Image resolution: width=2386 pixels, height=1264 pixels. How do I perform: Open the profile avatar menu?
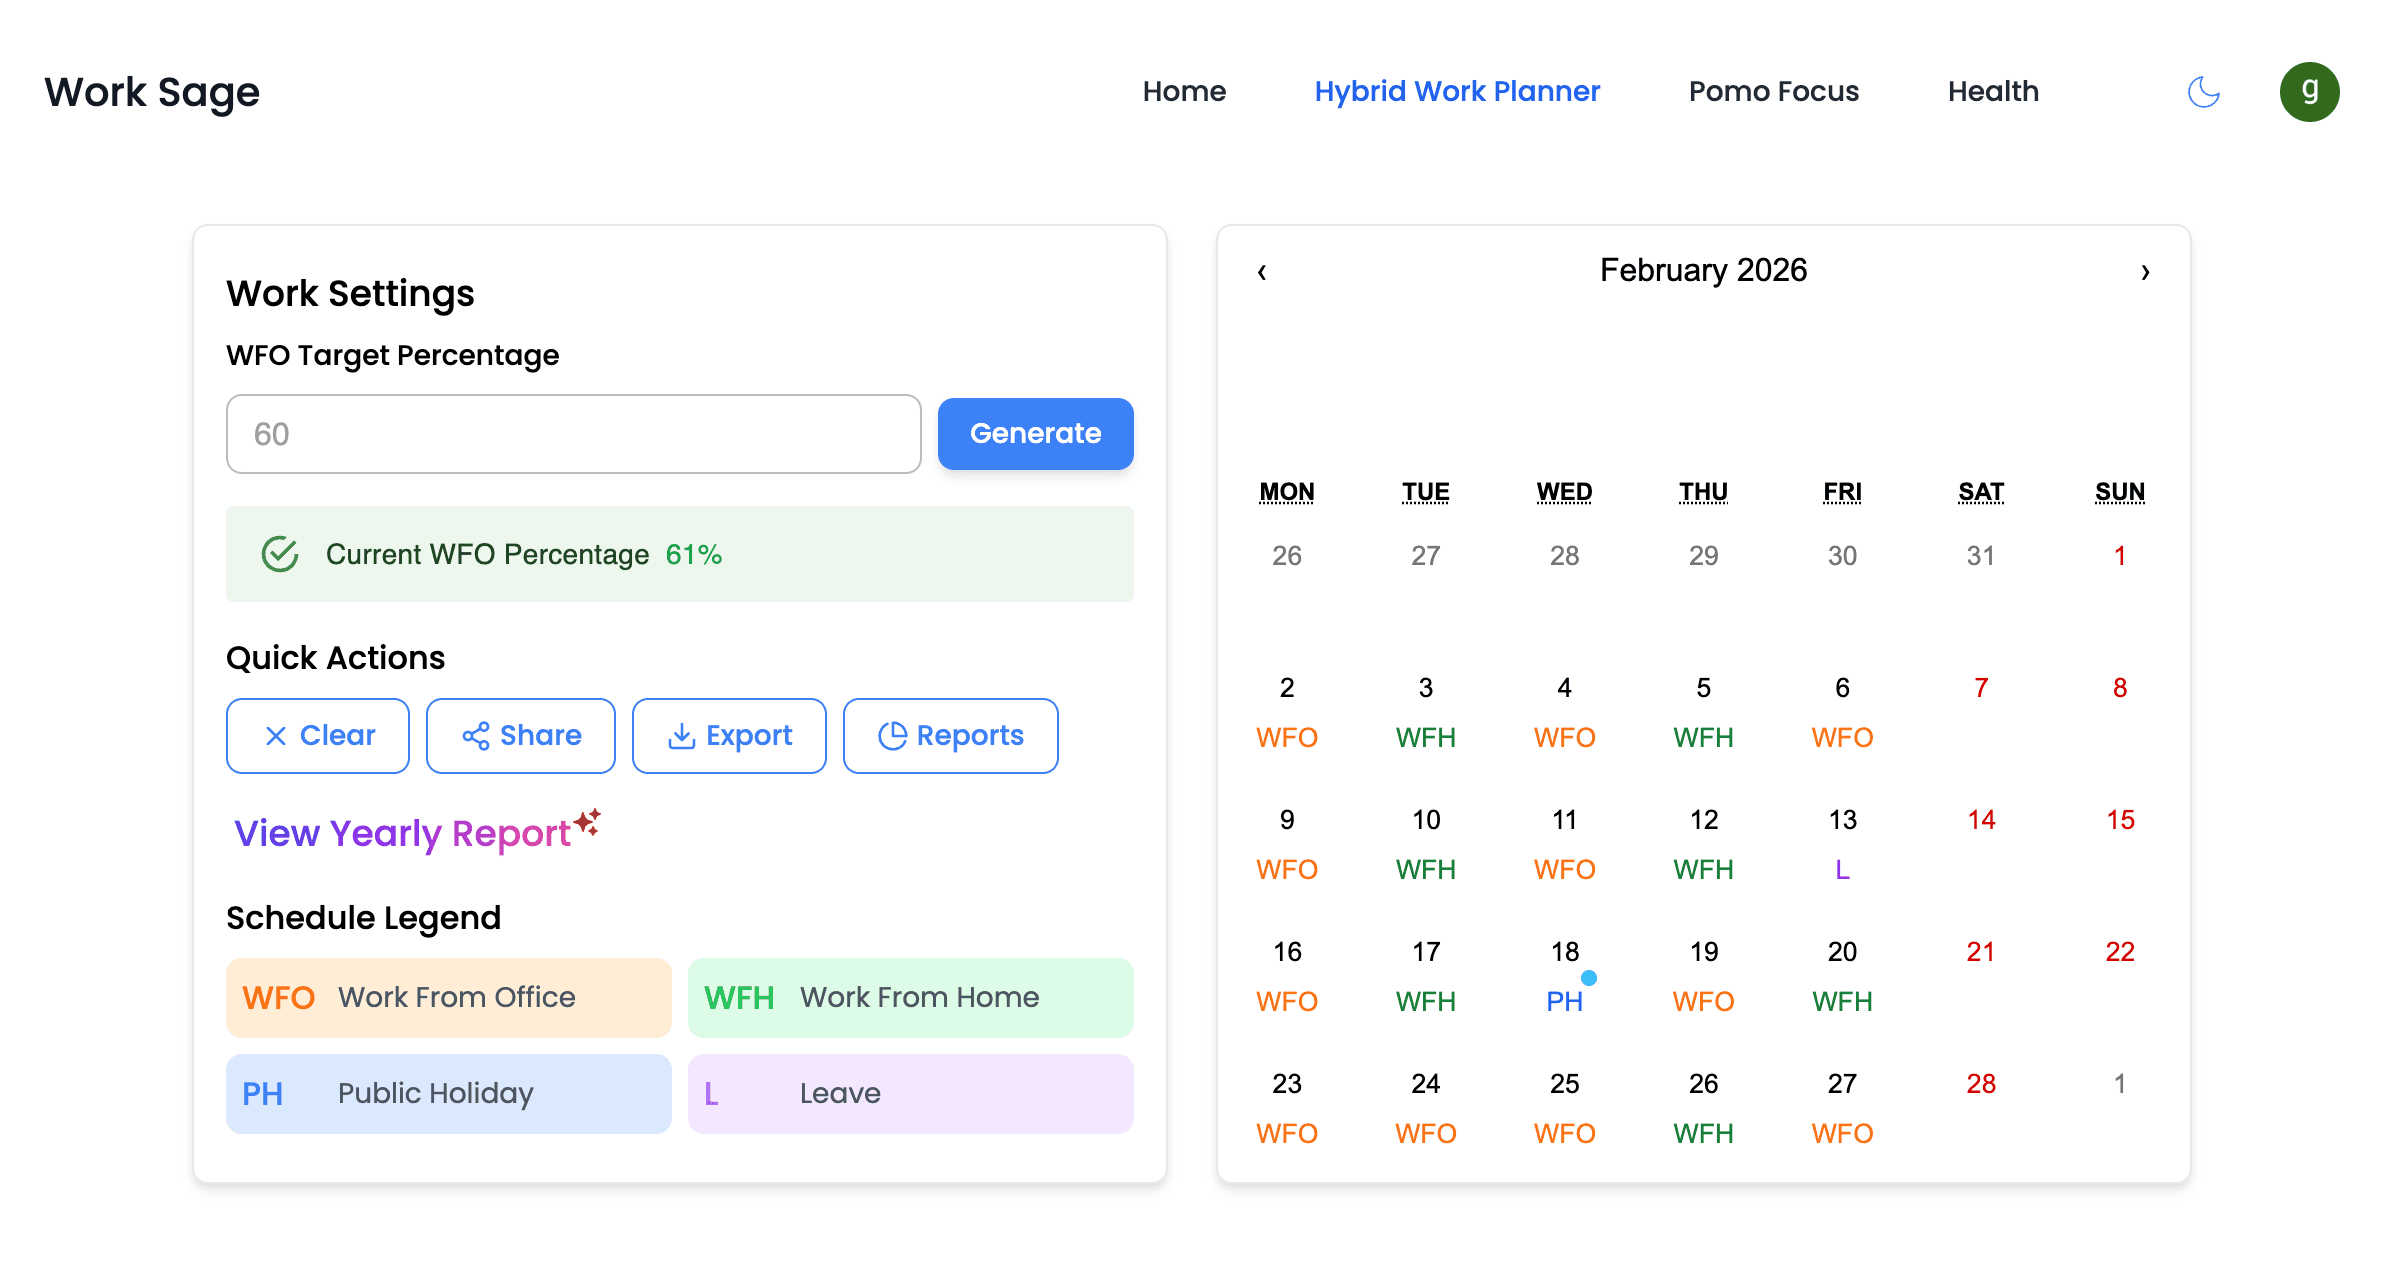click(x=2310, y=91)
